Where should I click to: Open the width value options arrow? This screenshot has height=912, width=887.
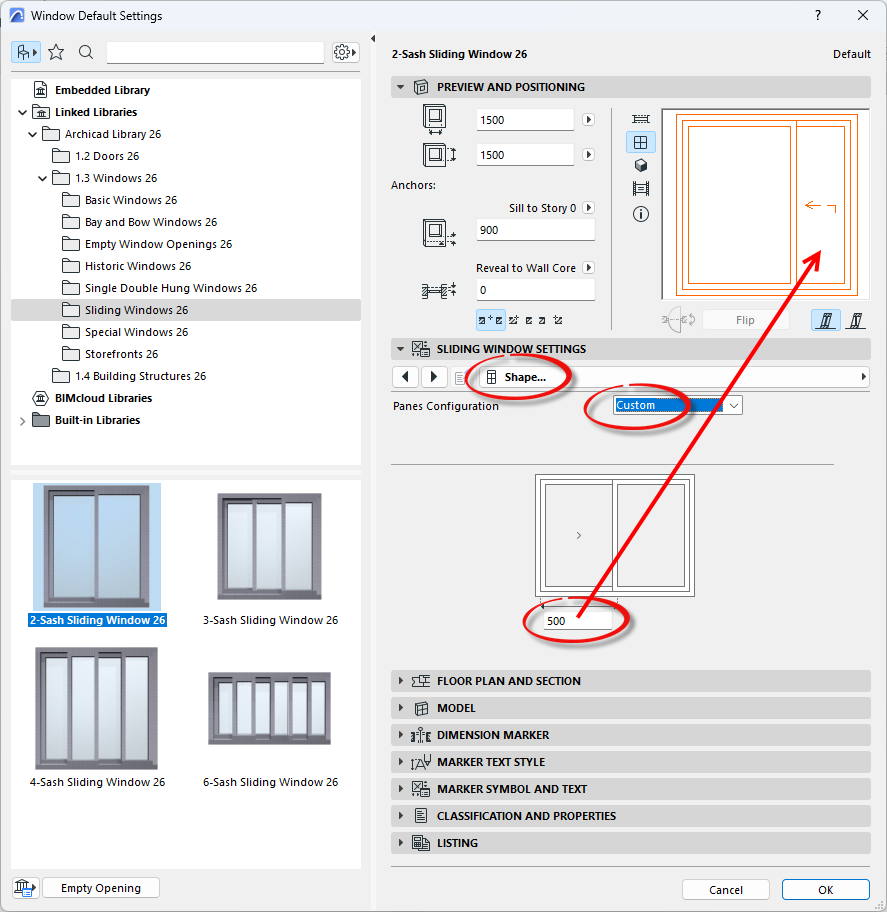tap(589, 120)
